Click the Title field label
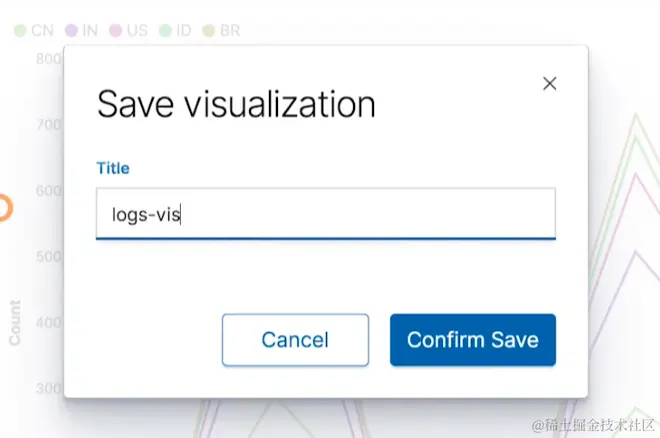This screenshot has height=438, width=660. 113,168
